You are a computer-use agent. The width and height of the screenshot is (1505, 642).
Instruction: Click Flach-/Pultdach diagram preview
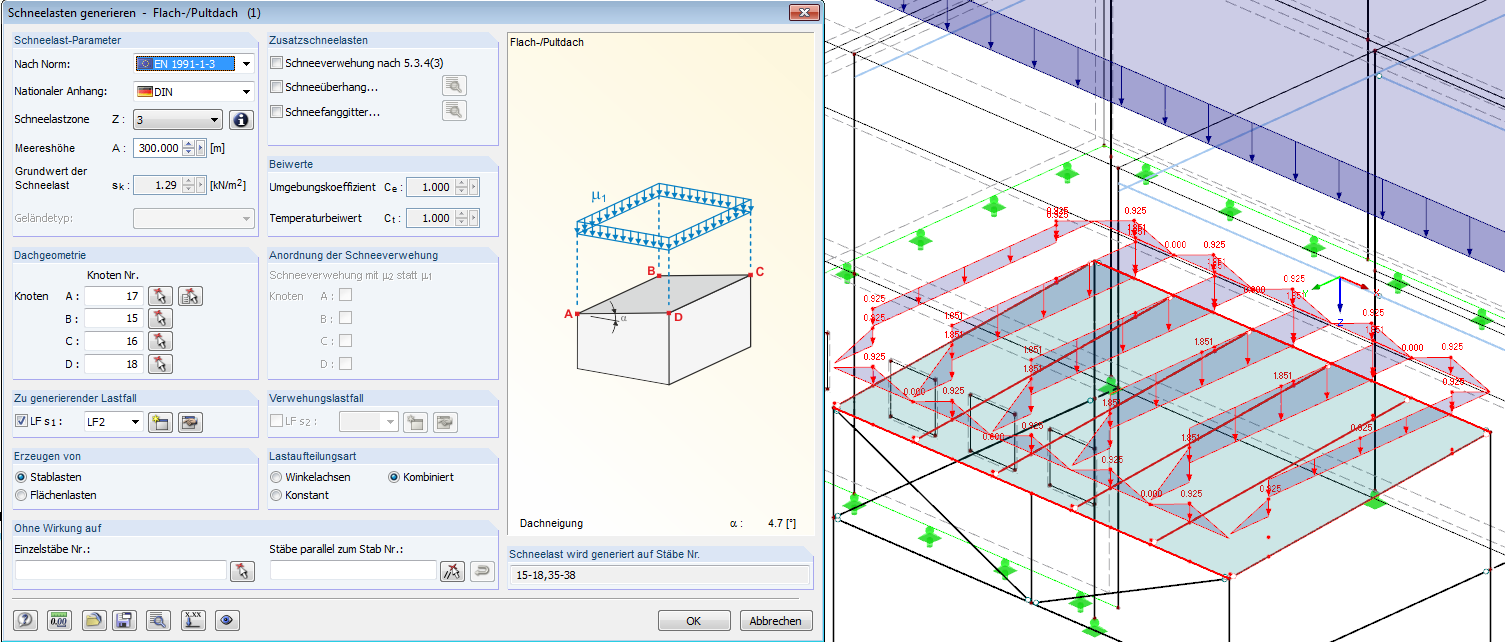pyautogui.click(x=662, y=285)
